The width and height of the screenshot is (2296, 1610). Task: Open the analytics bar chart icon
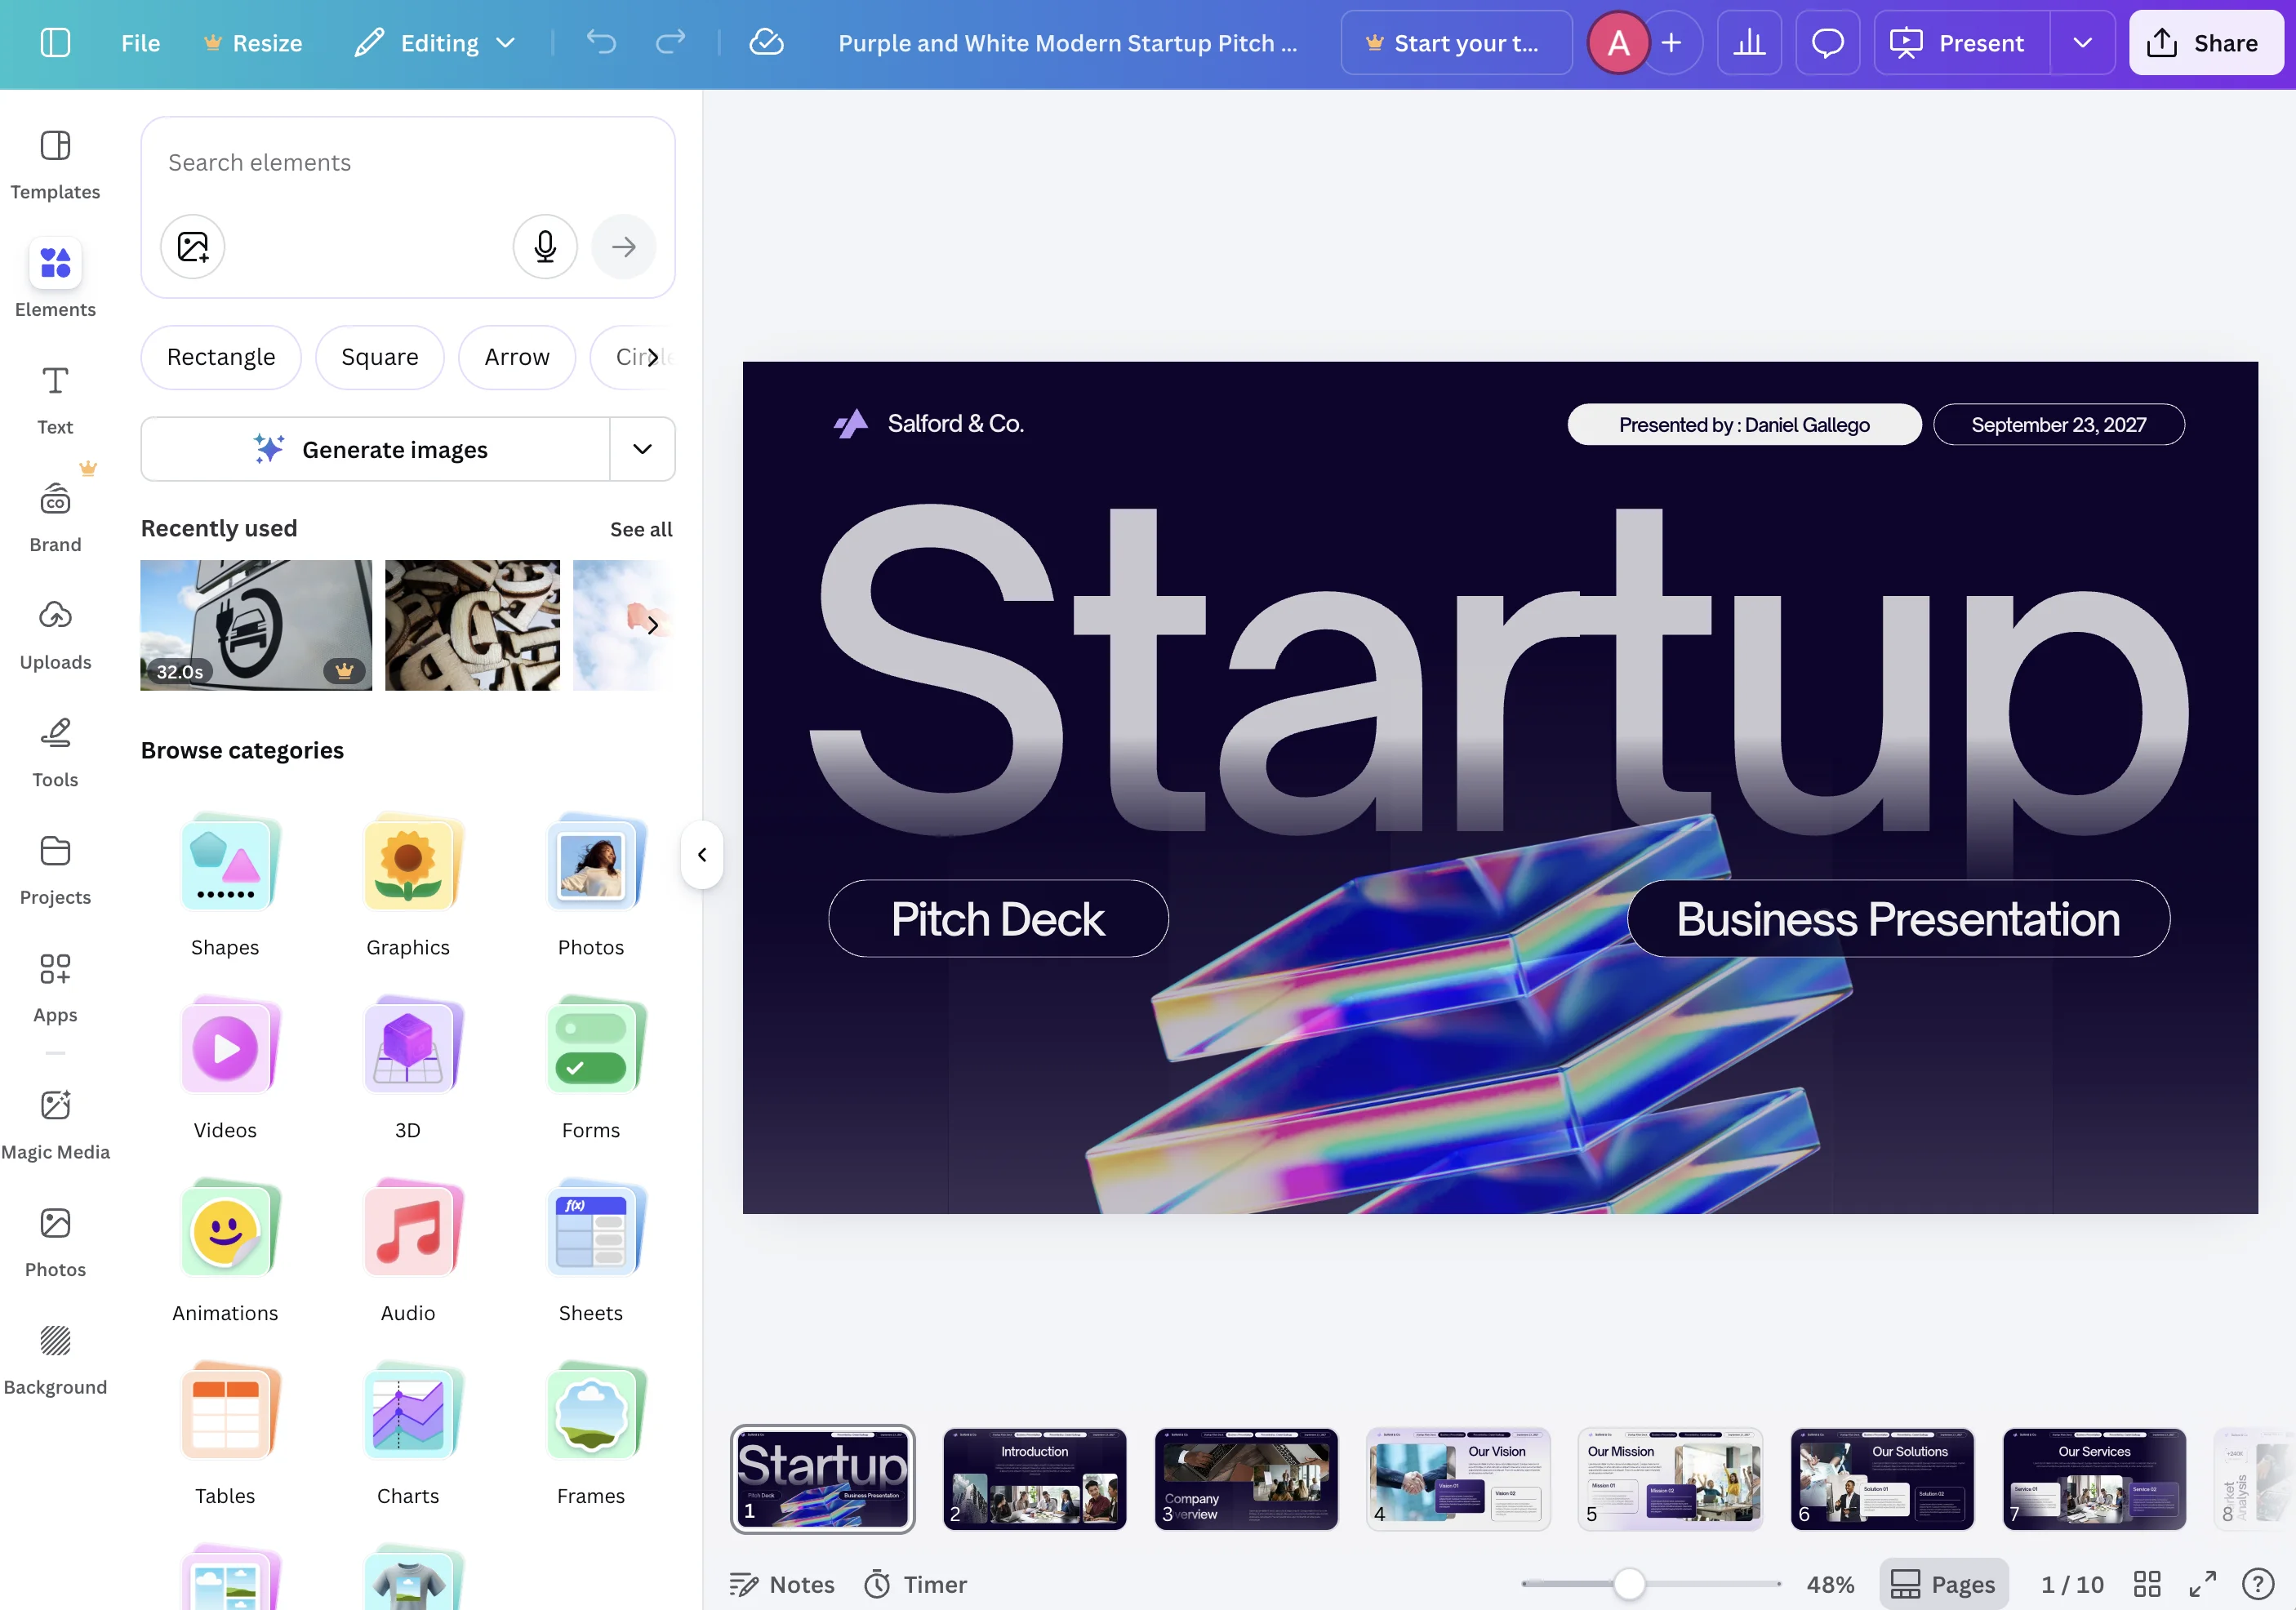coord(1749,43)
